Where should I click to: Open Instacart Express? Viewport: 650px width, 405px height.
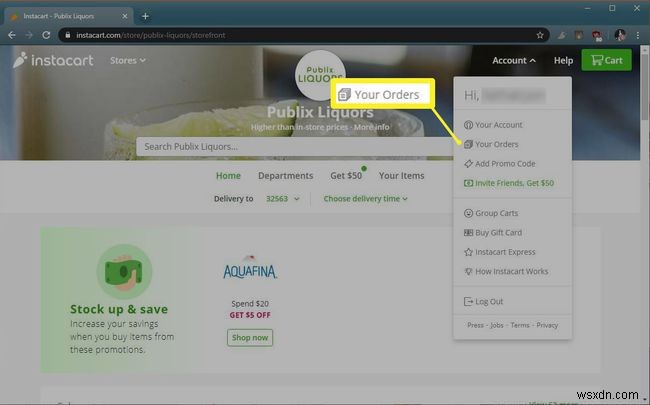click(x=500, y=252)
